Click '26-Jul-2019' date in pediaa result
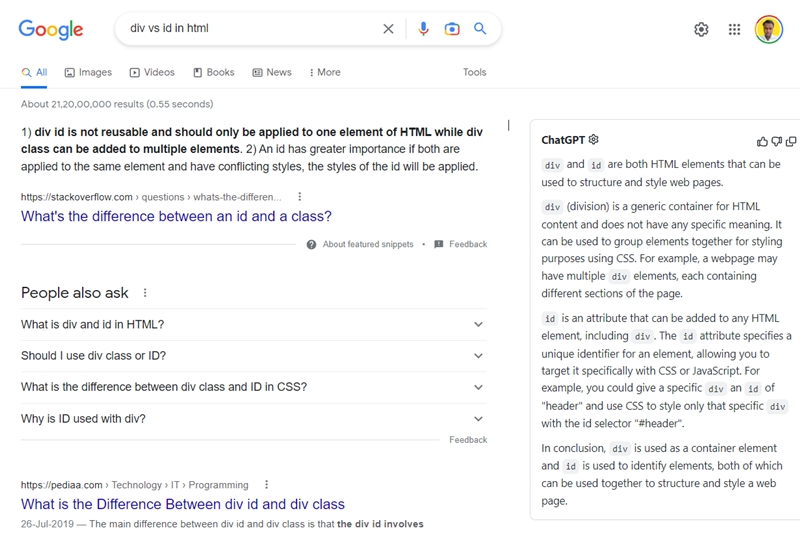The image size is (800, 533). [x=47, y=524]
